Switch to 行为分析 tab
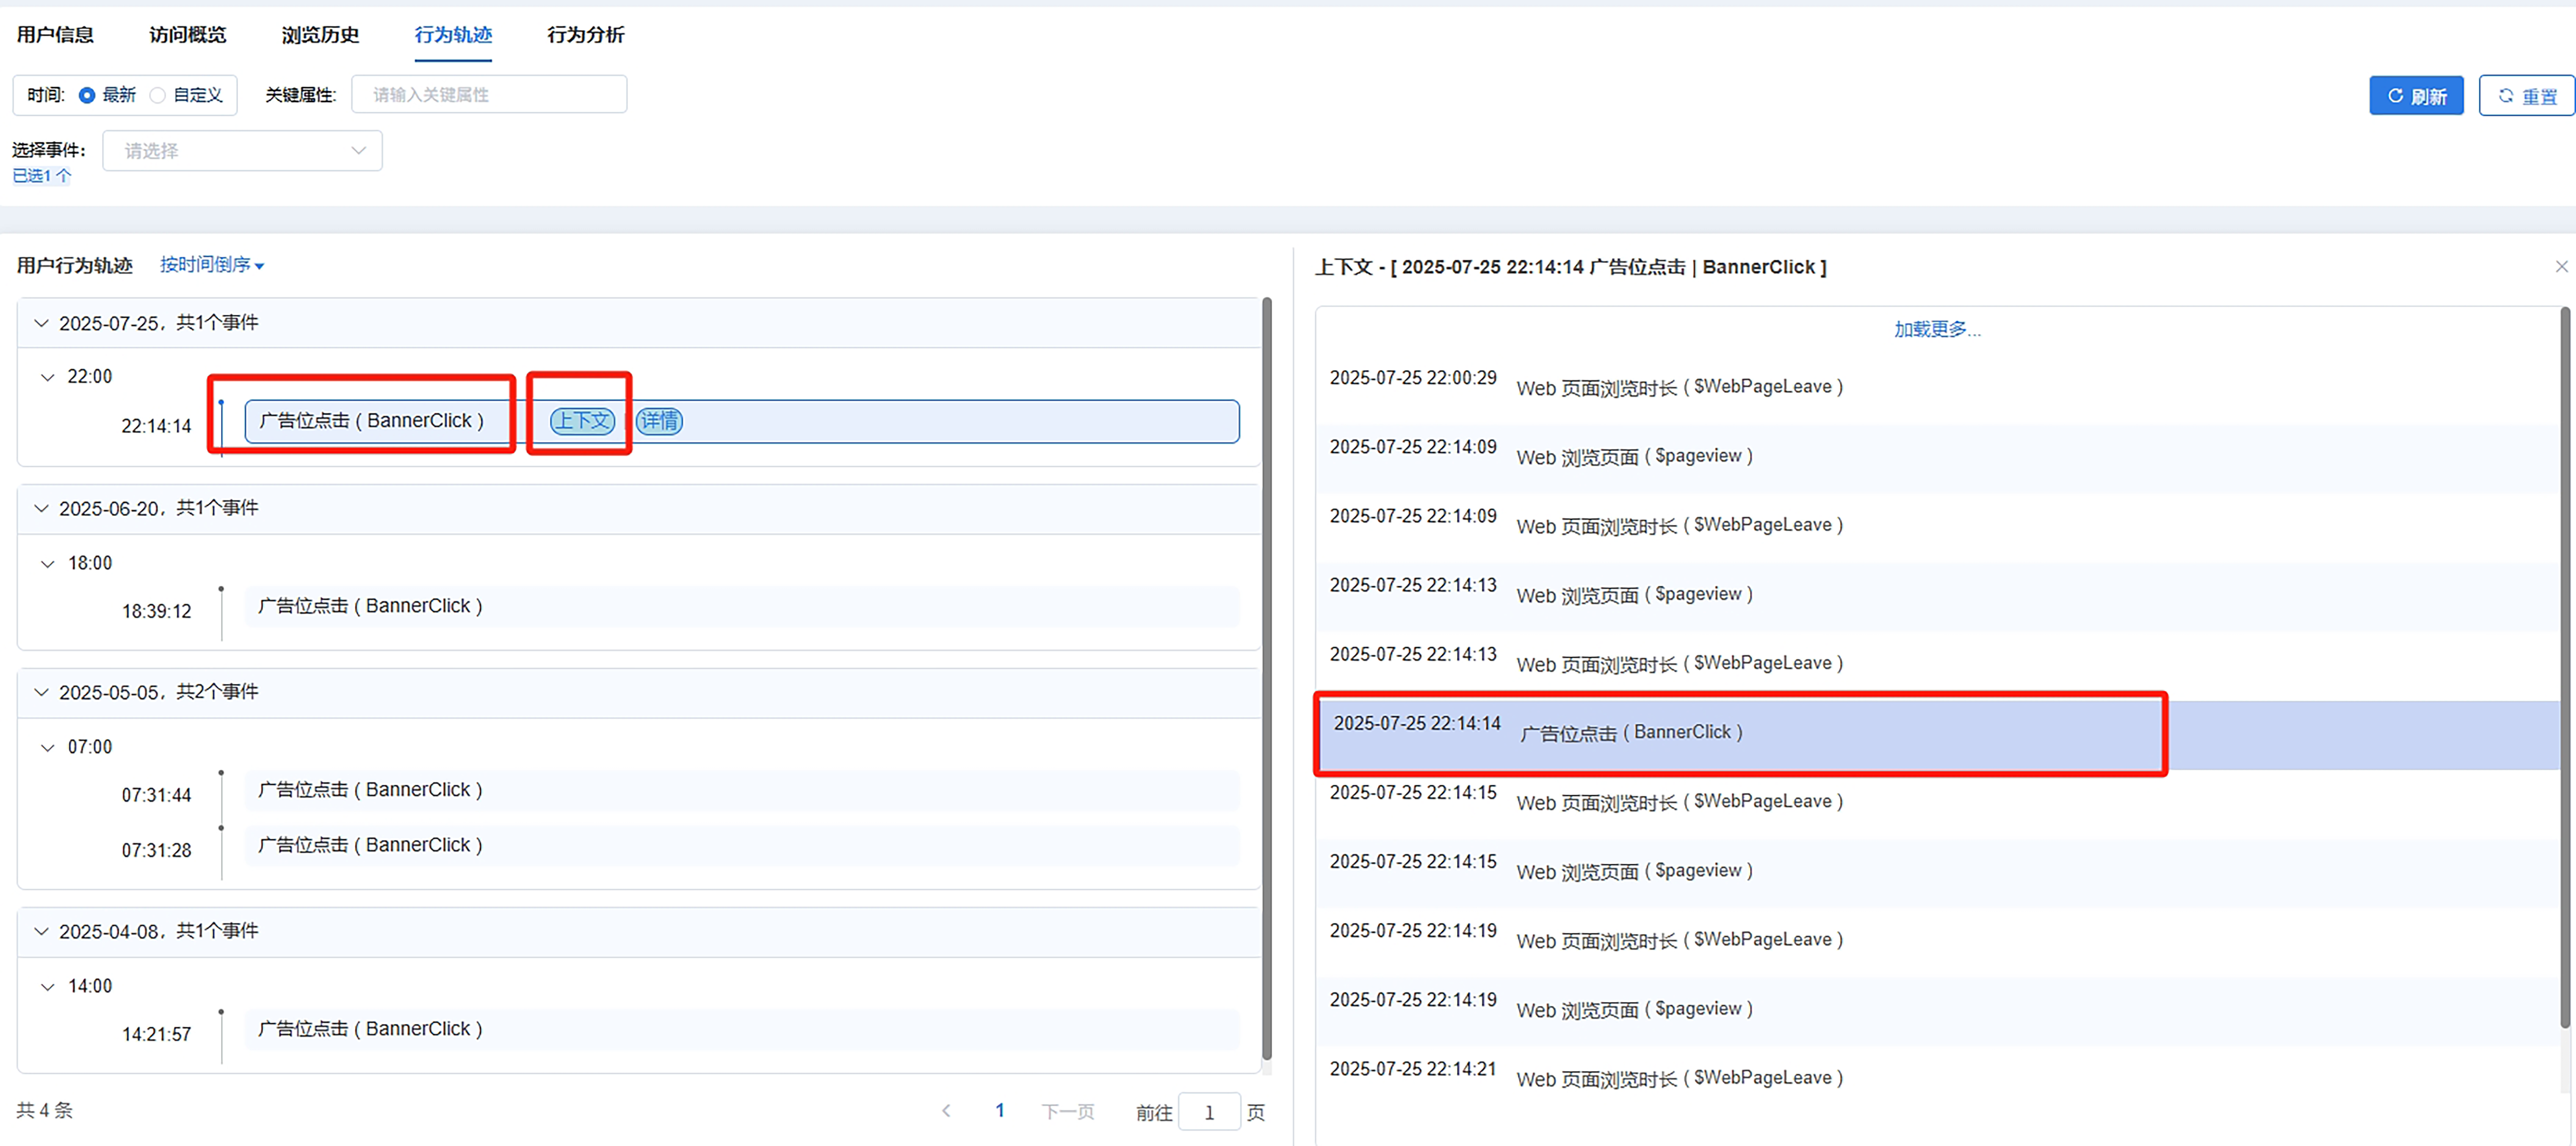 (585, 35)
